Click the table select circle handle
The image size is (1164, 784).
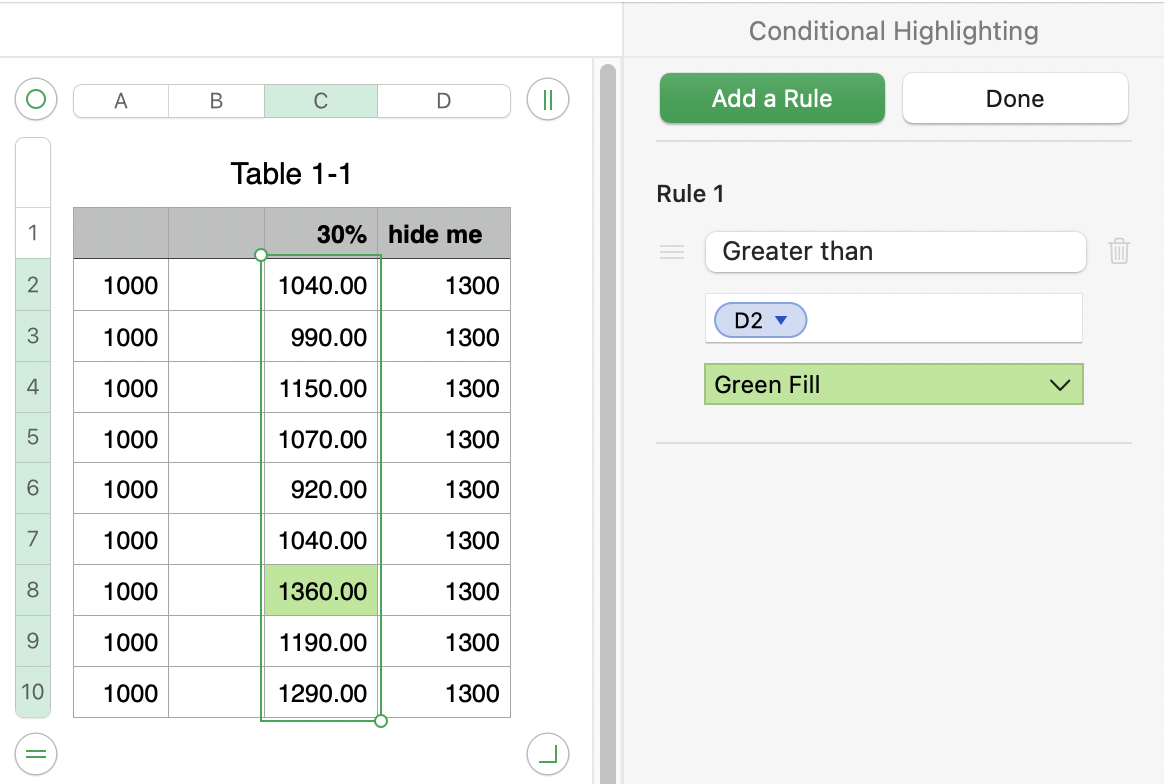(36, 100)
